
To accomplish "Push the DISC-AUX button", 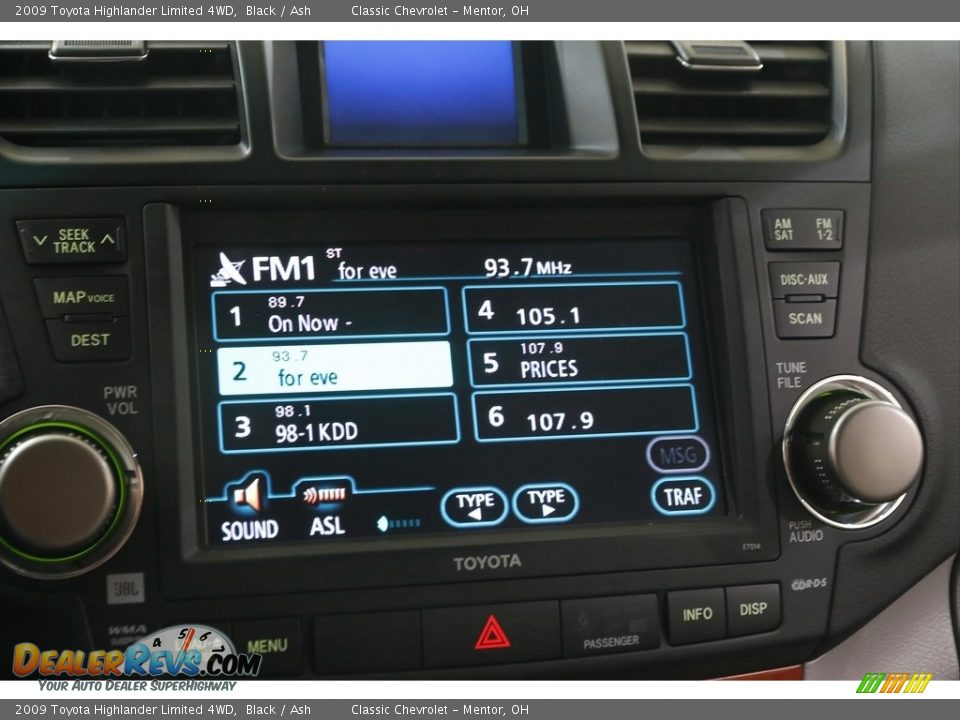I will pyautogui.click(x=804, y=280).
